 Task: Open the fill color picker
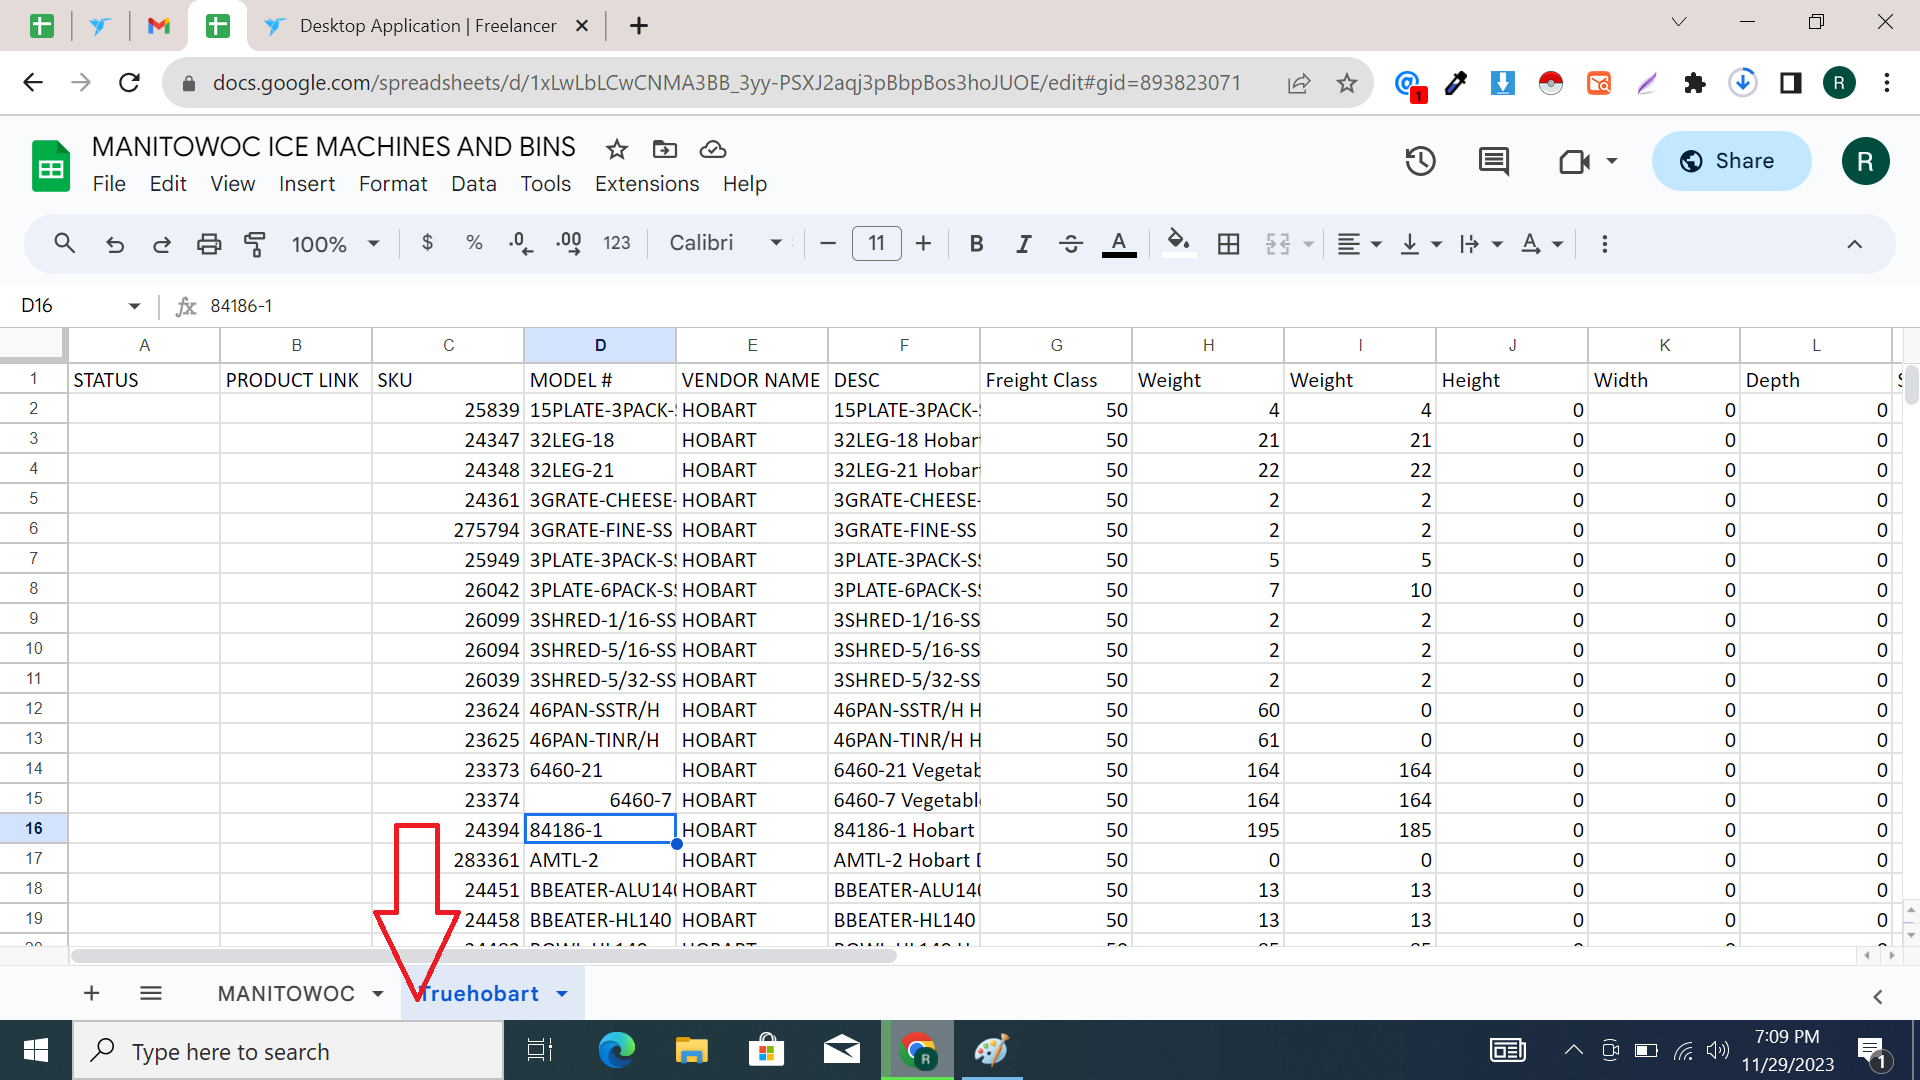click(1179, 243)
